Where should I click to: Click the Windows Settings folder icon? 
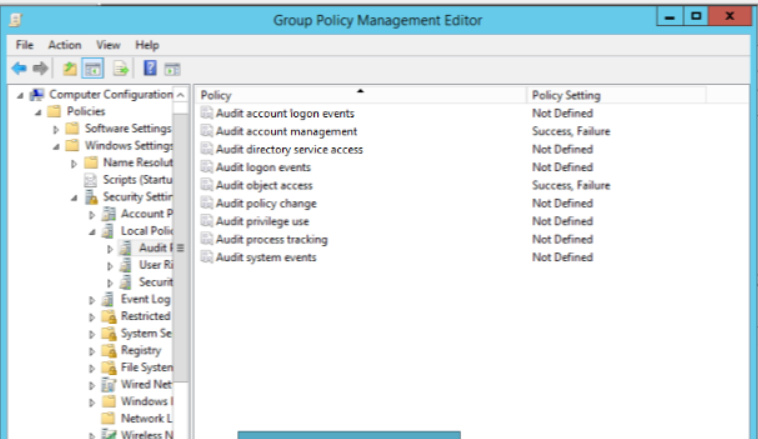click(73, 146)
